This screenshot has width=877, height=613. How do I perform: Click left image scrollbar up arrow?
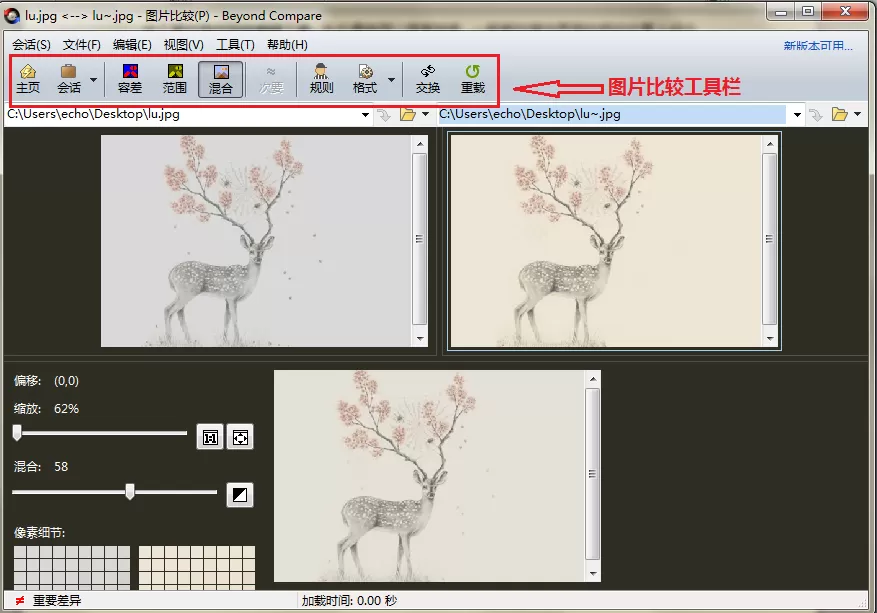[x=420, y=144]
